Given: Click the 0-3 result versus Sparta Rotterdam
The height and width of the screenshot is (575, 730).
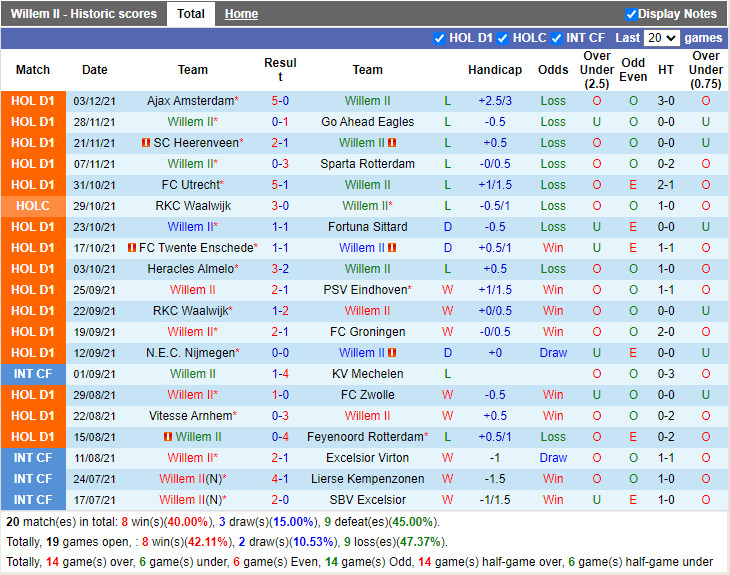Looking at the screenshot, I should point(280,164).
